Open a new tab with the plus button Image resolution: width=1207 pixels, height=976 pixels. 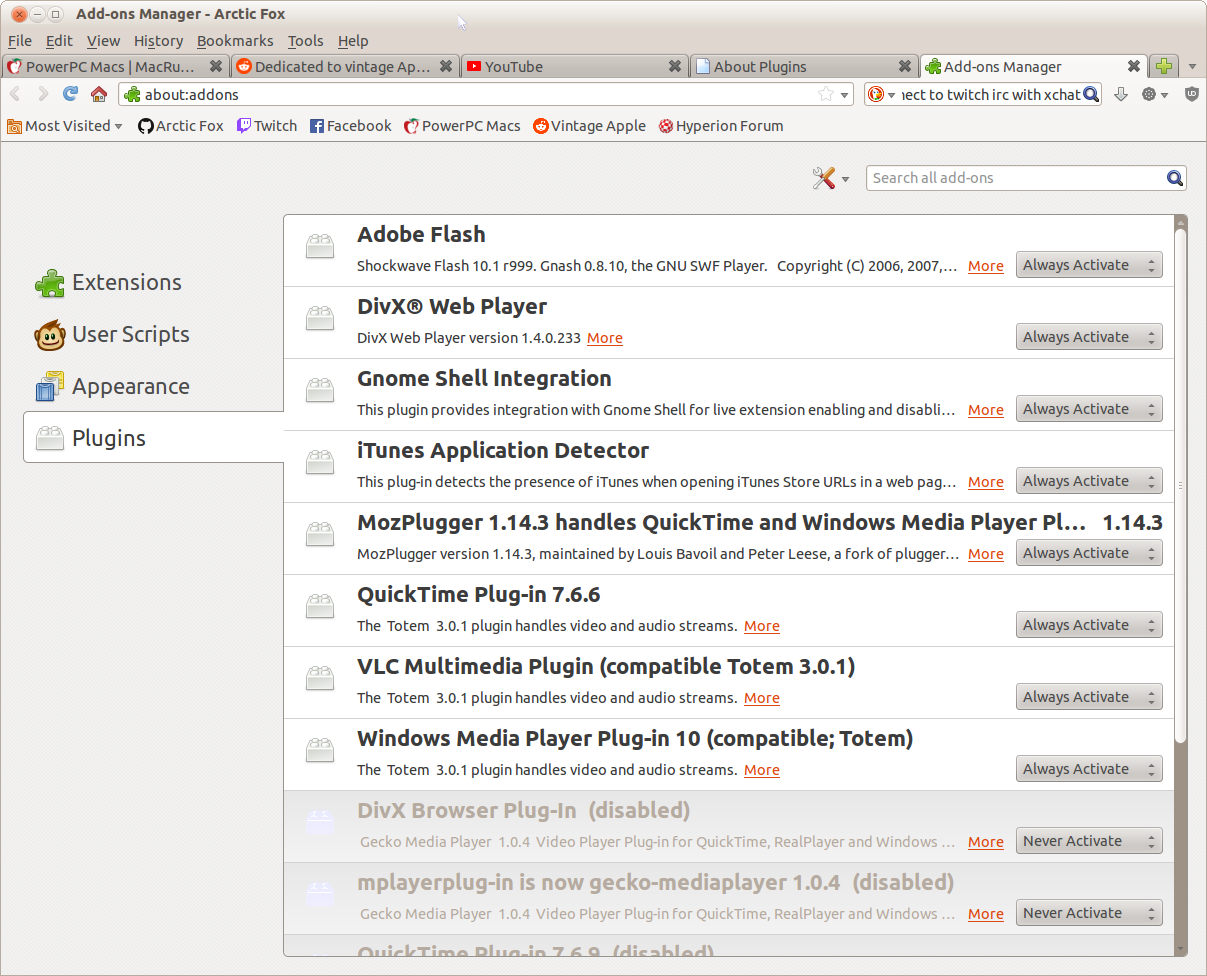[x=1163, y=67]
